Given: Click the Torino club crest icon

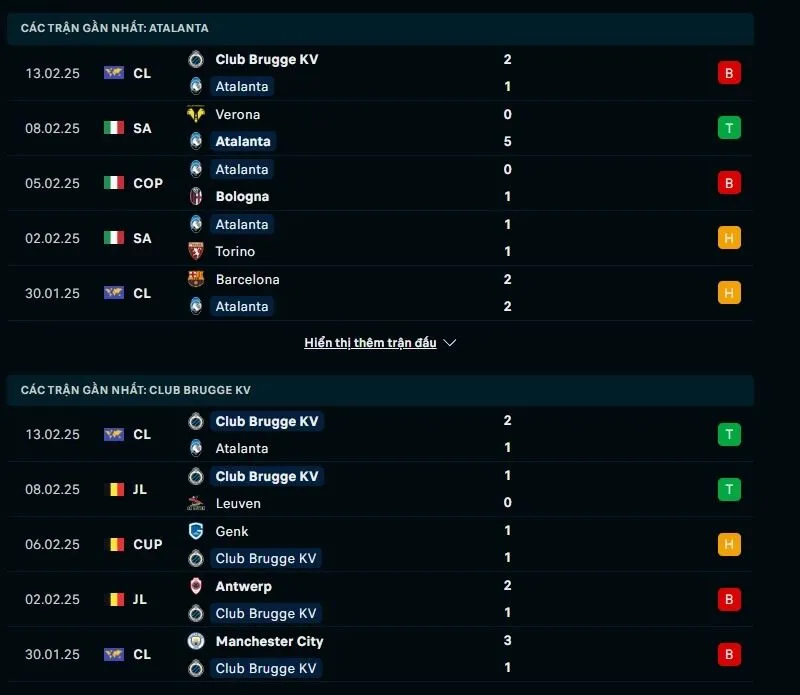Looking at the screenshot, I should pos(196,251).
